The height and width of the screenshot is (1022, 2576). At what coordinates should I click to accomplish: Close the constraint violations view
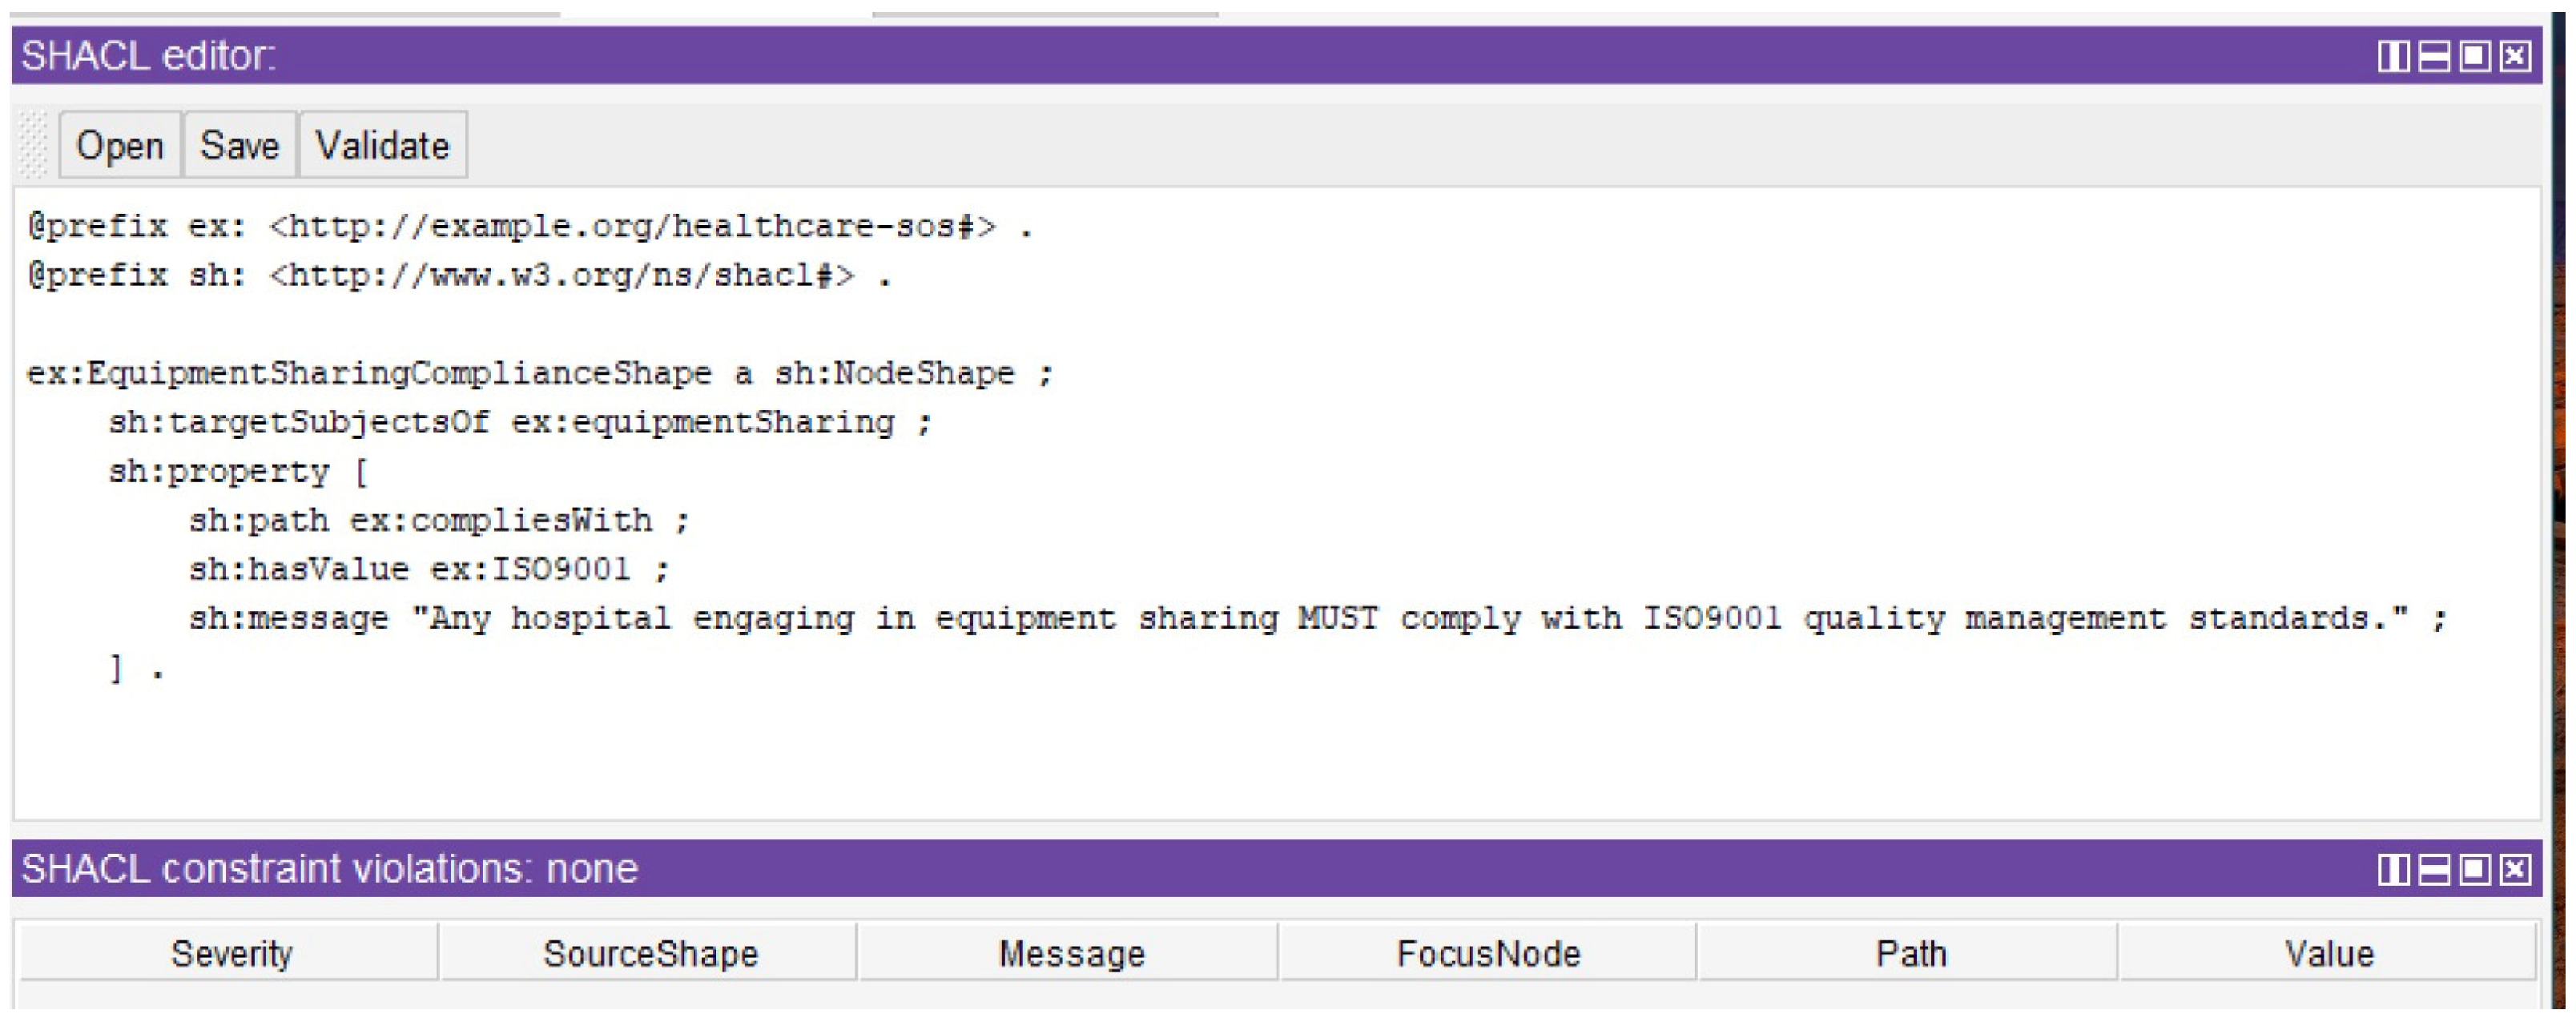pyautogui.click(x=2515, y=869)
